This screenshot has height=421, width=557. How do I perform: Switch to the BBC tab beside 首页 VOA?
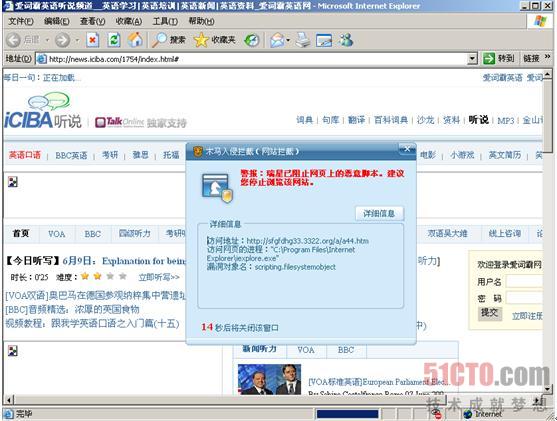click(x=92, y=234)
